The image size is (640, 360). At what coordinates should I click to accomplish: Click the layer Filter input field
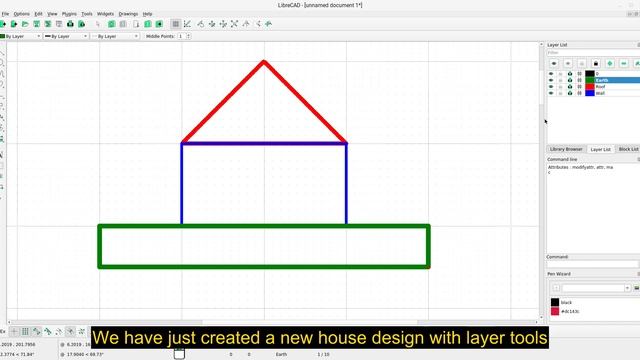[593, 53]
